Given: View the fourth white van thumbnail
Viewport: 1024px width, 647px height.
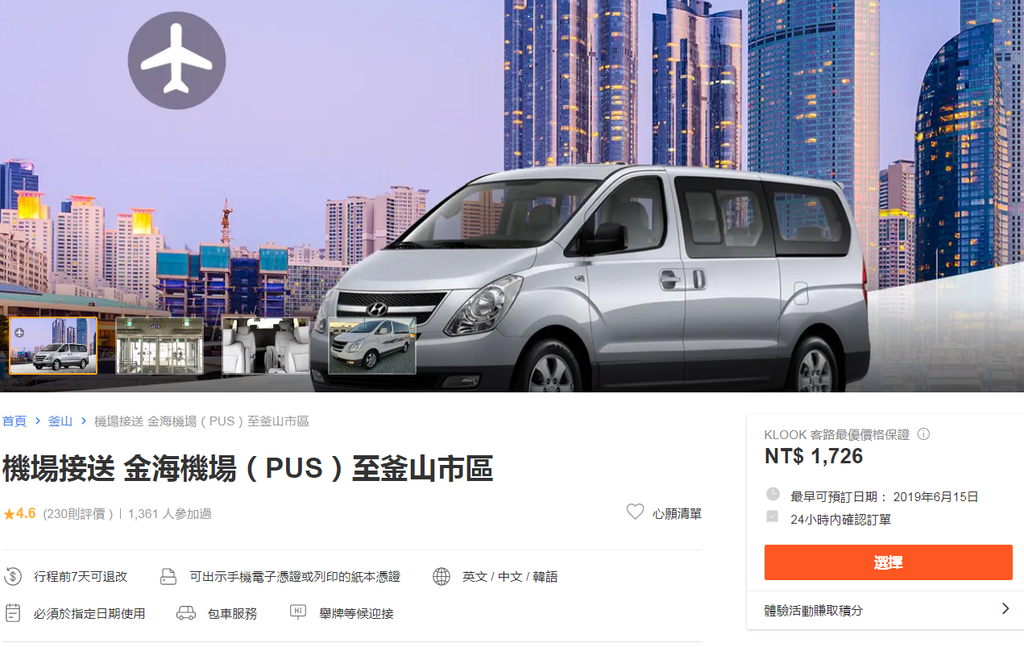Looking at the screenshot, I should pos(372,346).
